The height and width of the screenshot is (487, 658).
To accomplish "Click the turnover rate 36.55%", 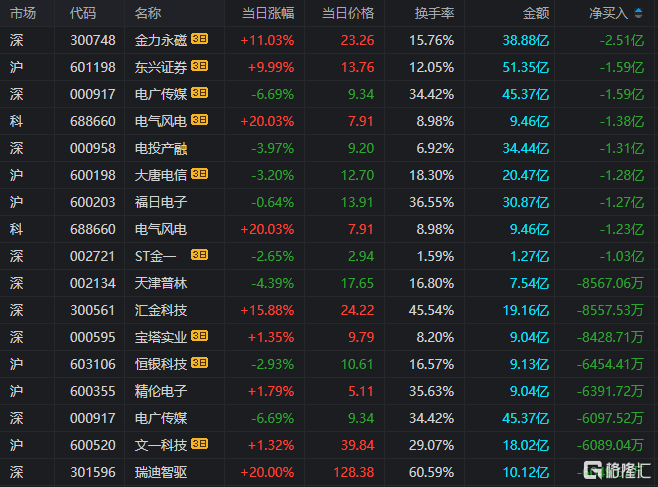I will (432, 202).
